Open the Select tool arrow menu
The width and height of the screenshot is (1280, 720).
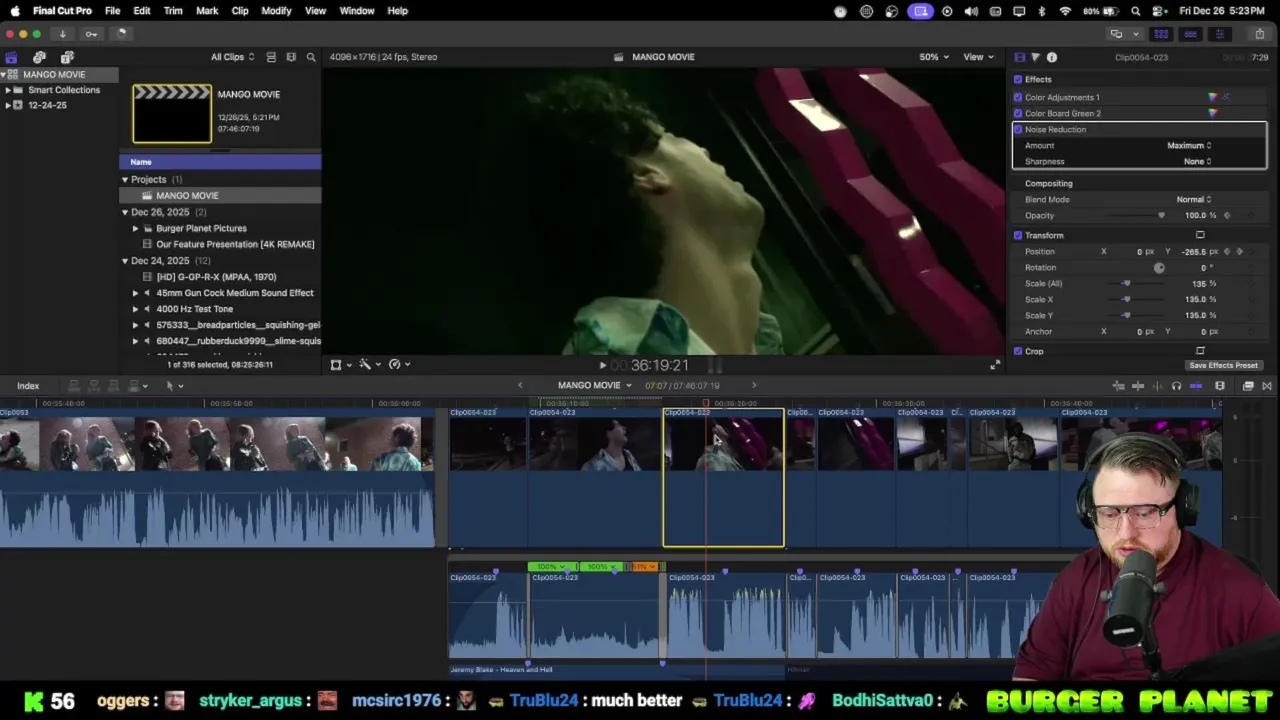(x=174, y=386)
